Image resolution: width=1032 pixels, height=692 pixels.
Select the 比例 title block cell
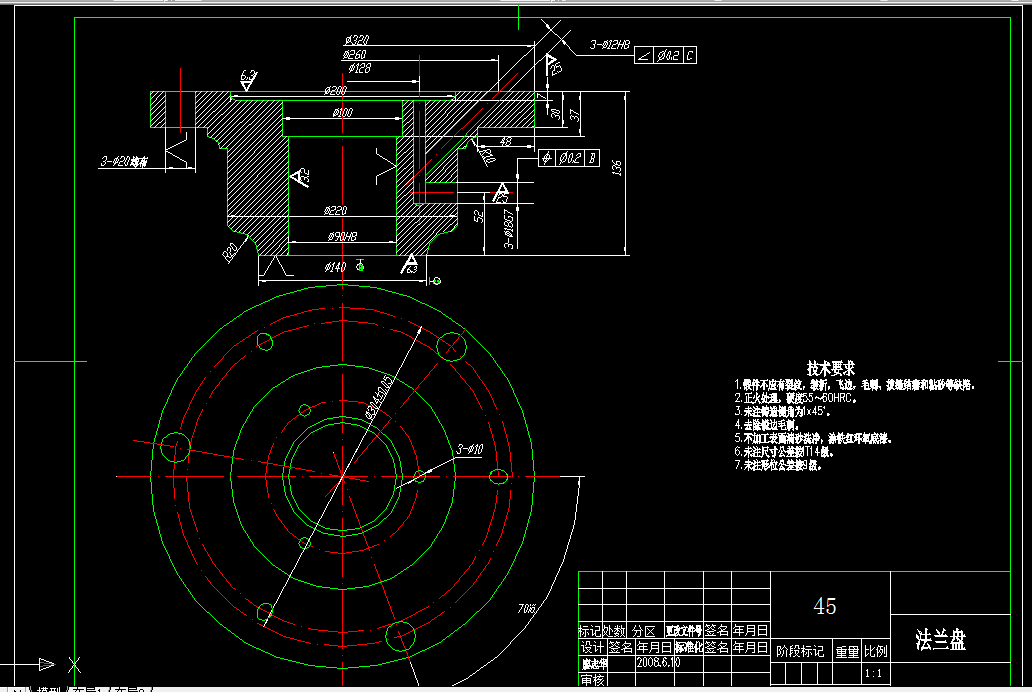point(875,651)
